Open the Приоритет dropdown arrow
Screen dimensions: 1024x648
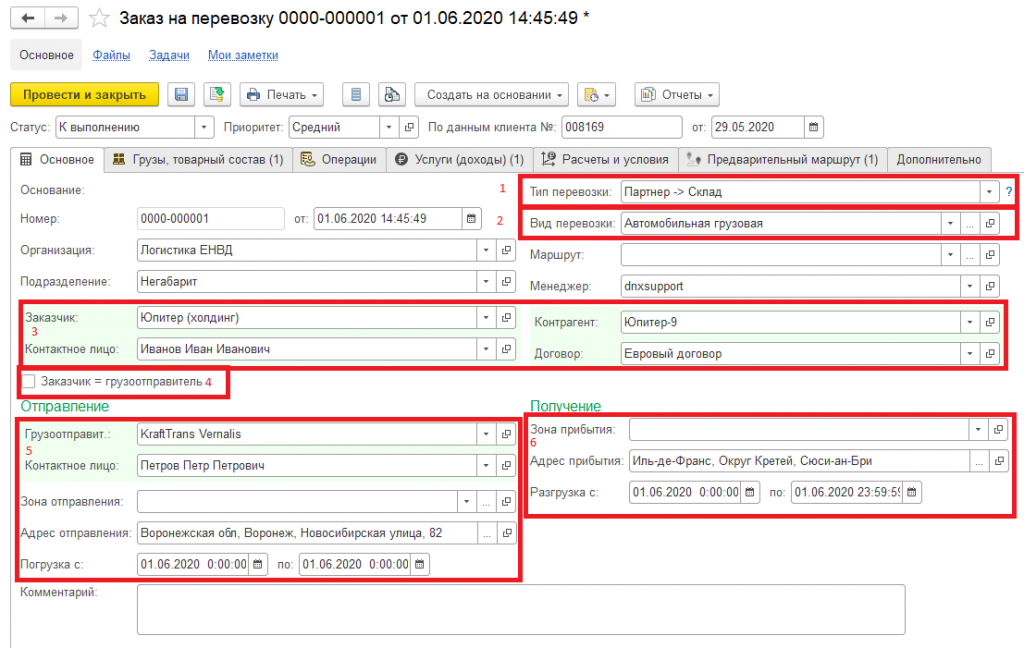pyautogui.click(x=388, y=127)
